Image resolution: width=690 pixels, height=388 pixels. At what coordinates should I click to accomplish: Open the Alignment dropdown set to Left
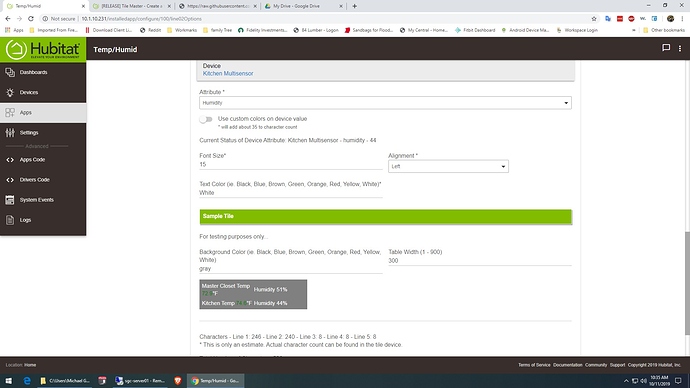coord(448,166)
